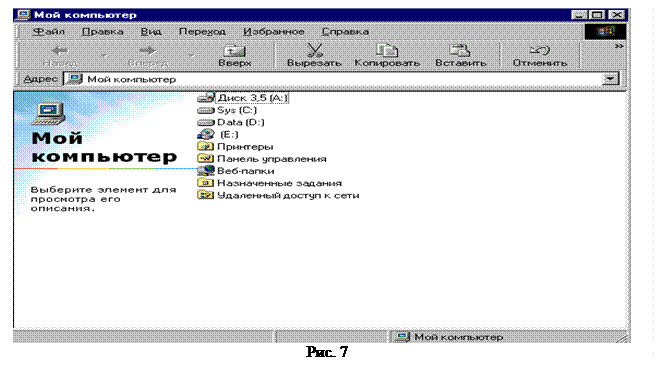
Task: Go up one level with Вверх
Action: click(x=235, y=56)
